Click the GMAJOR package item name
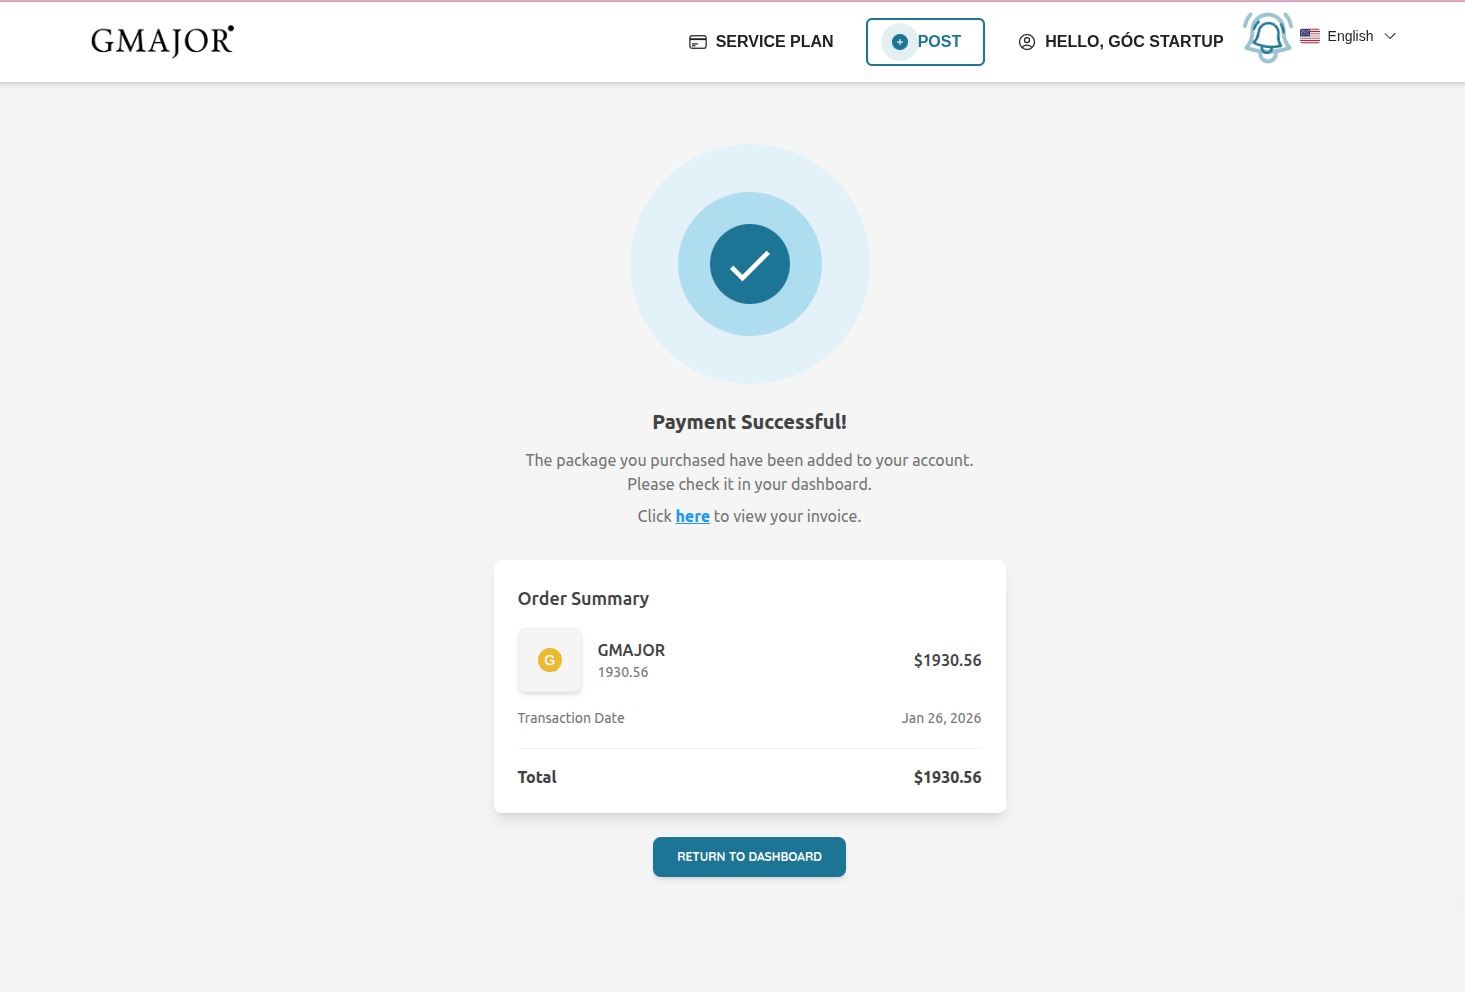Image resolution: width=1465 pixels, height=992 pixels. pyautogui.click(x=631, y=650)
